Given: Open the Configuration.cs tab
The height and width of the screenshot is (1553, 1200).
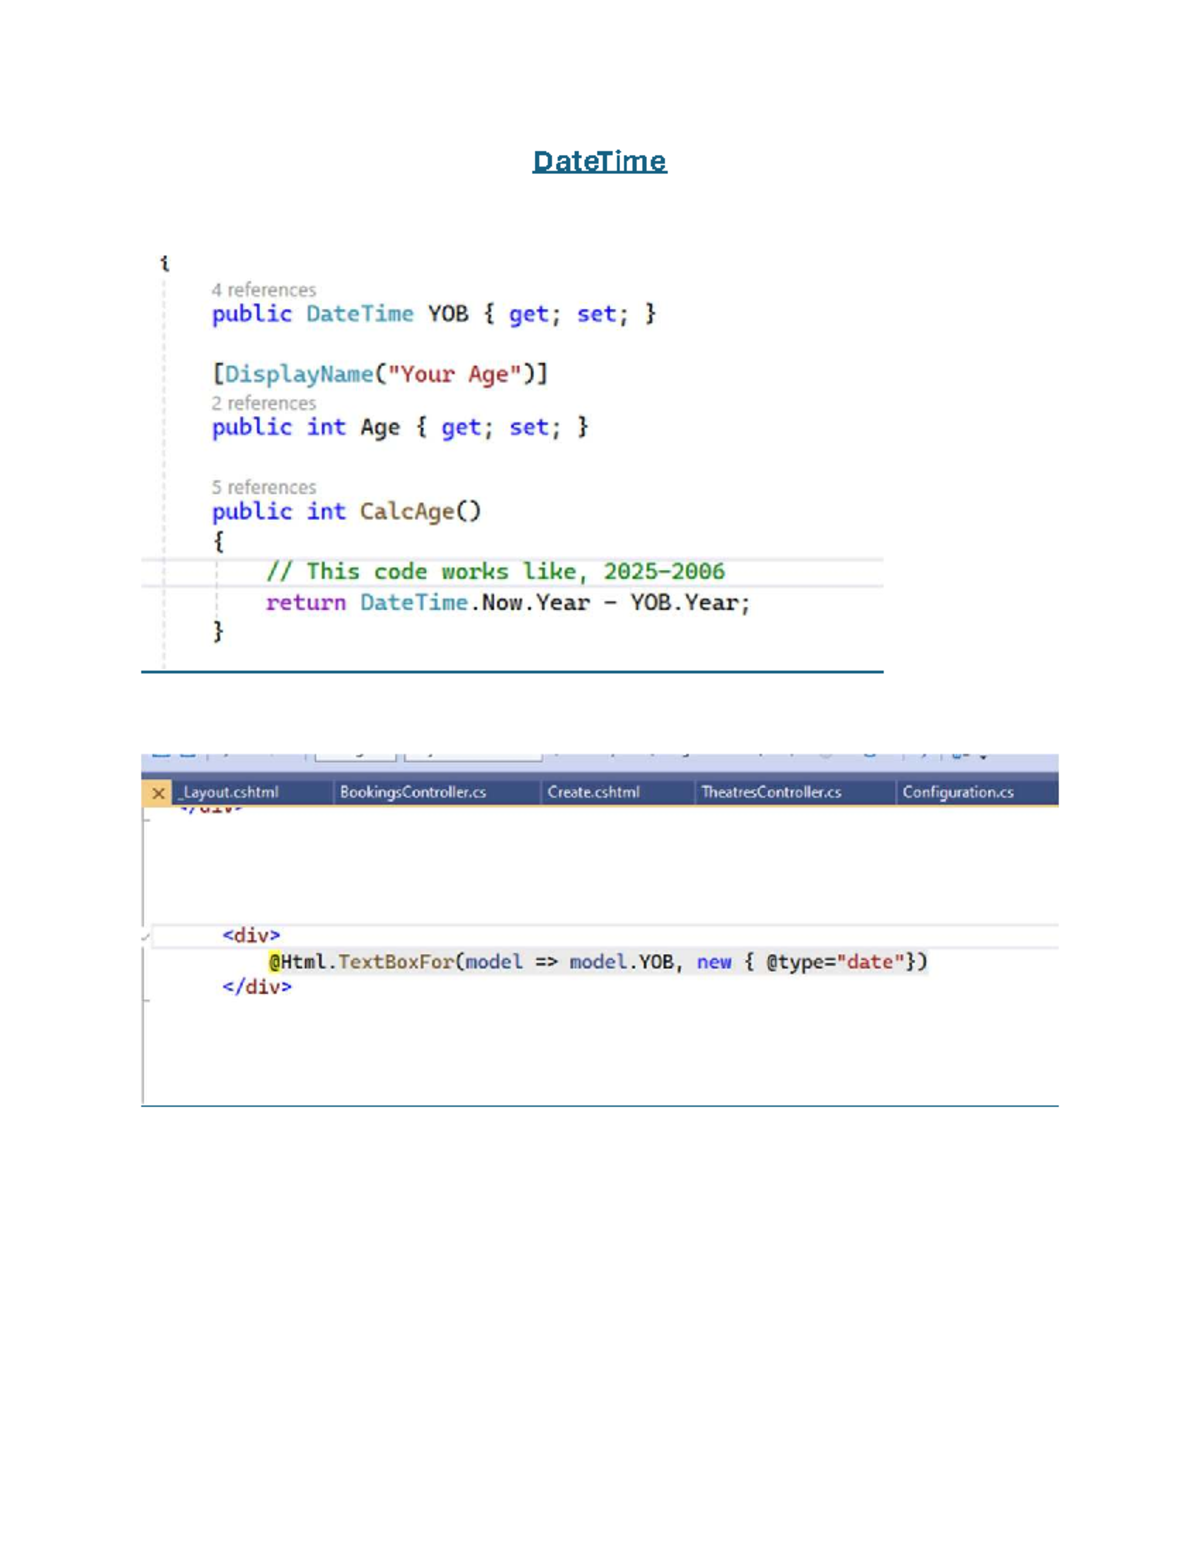Looking at the screenshot, I should [958, 792].
